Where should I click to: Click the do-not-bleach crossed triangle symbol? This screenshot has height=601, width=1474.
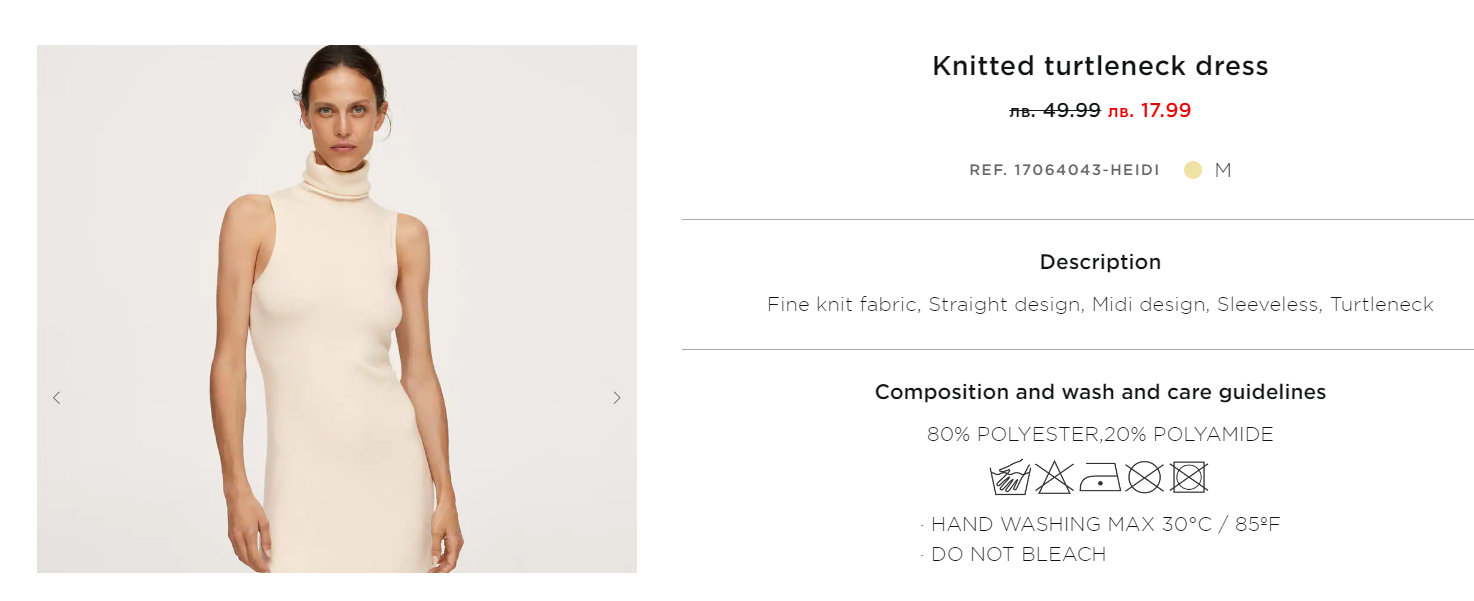tap(1054, 477)
